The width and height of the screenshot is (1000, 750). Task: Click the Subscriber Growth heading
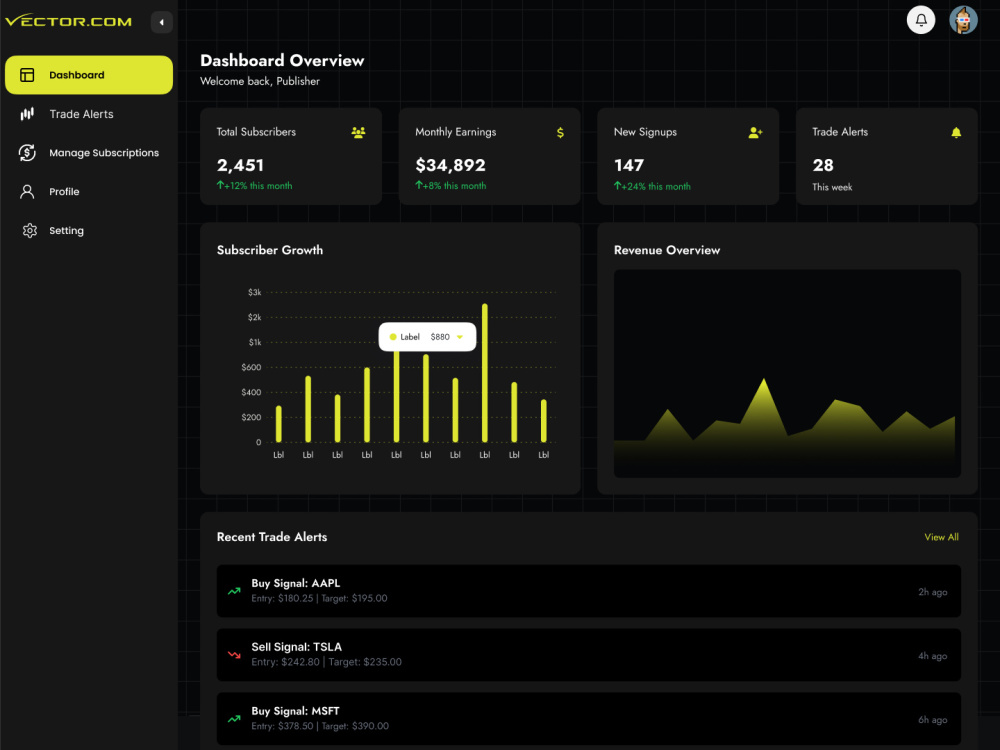(270, 251)
